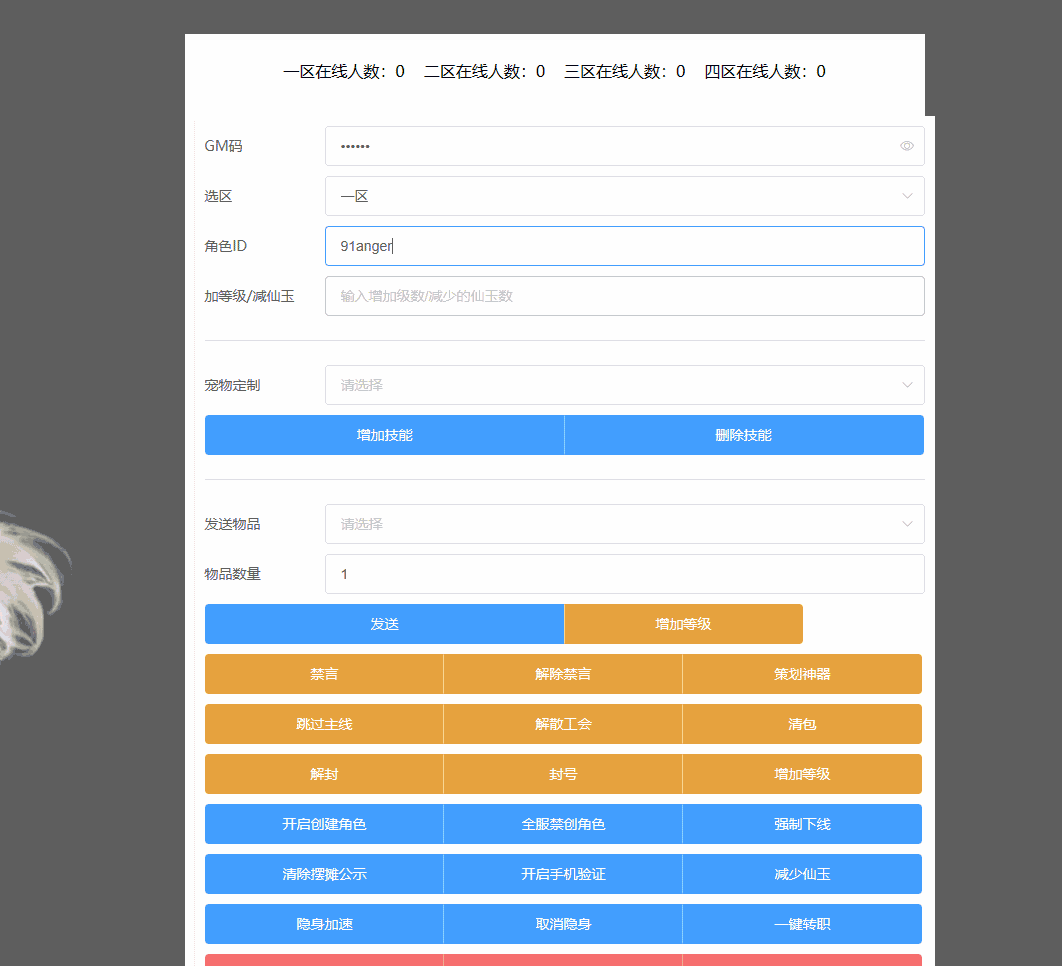Click the 开启创建角色 button
The image size is (1062, 966).
coord(323,823)
